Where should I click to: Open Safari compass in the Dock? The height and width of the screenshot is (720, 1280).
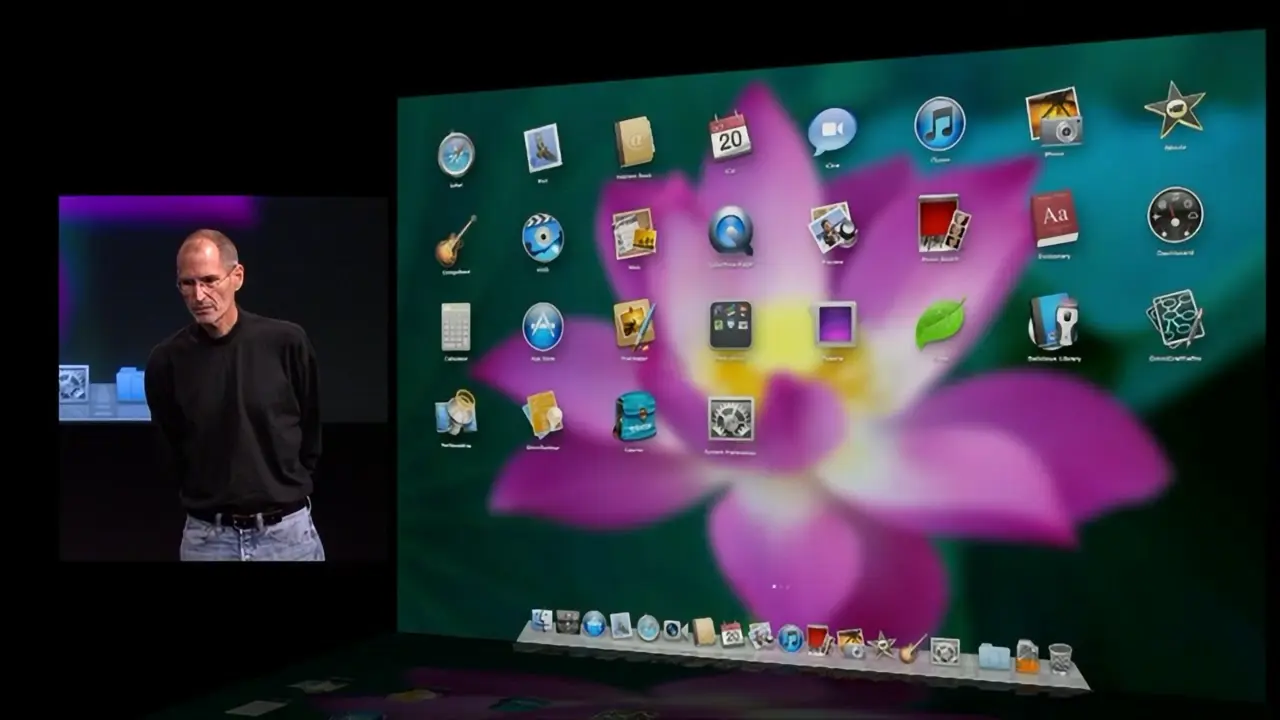(648, 628)
